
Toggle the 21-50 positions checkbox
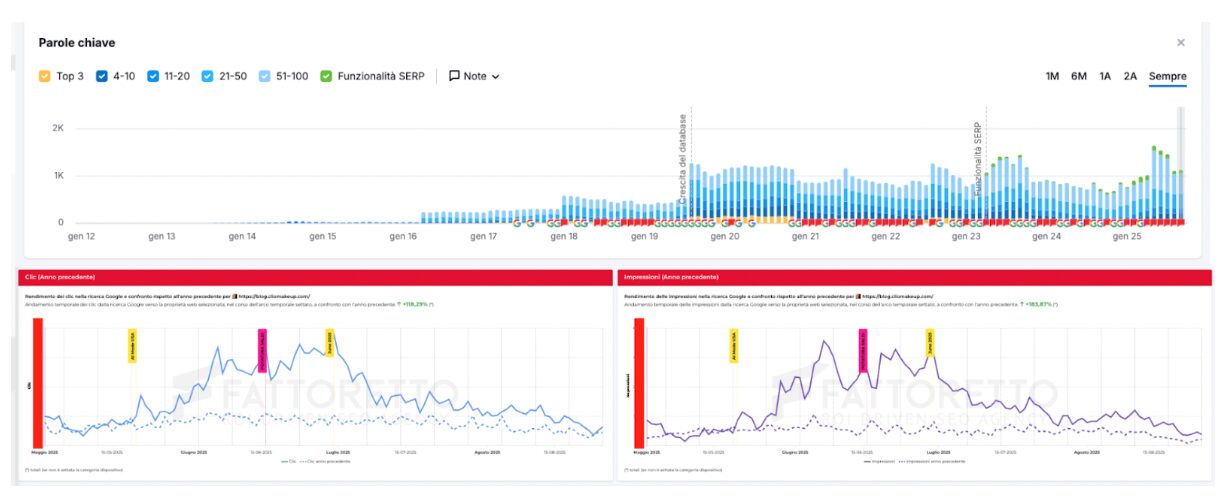207,76
